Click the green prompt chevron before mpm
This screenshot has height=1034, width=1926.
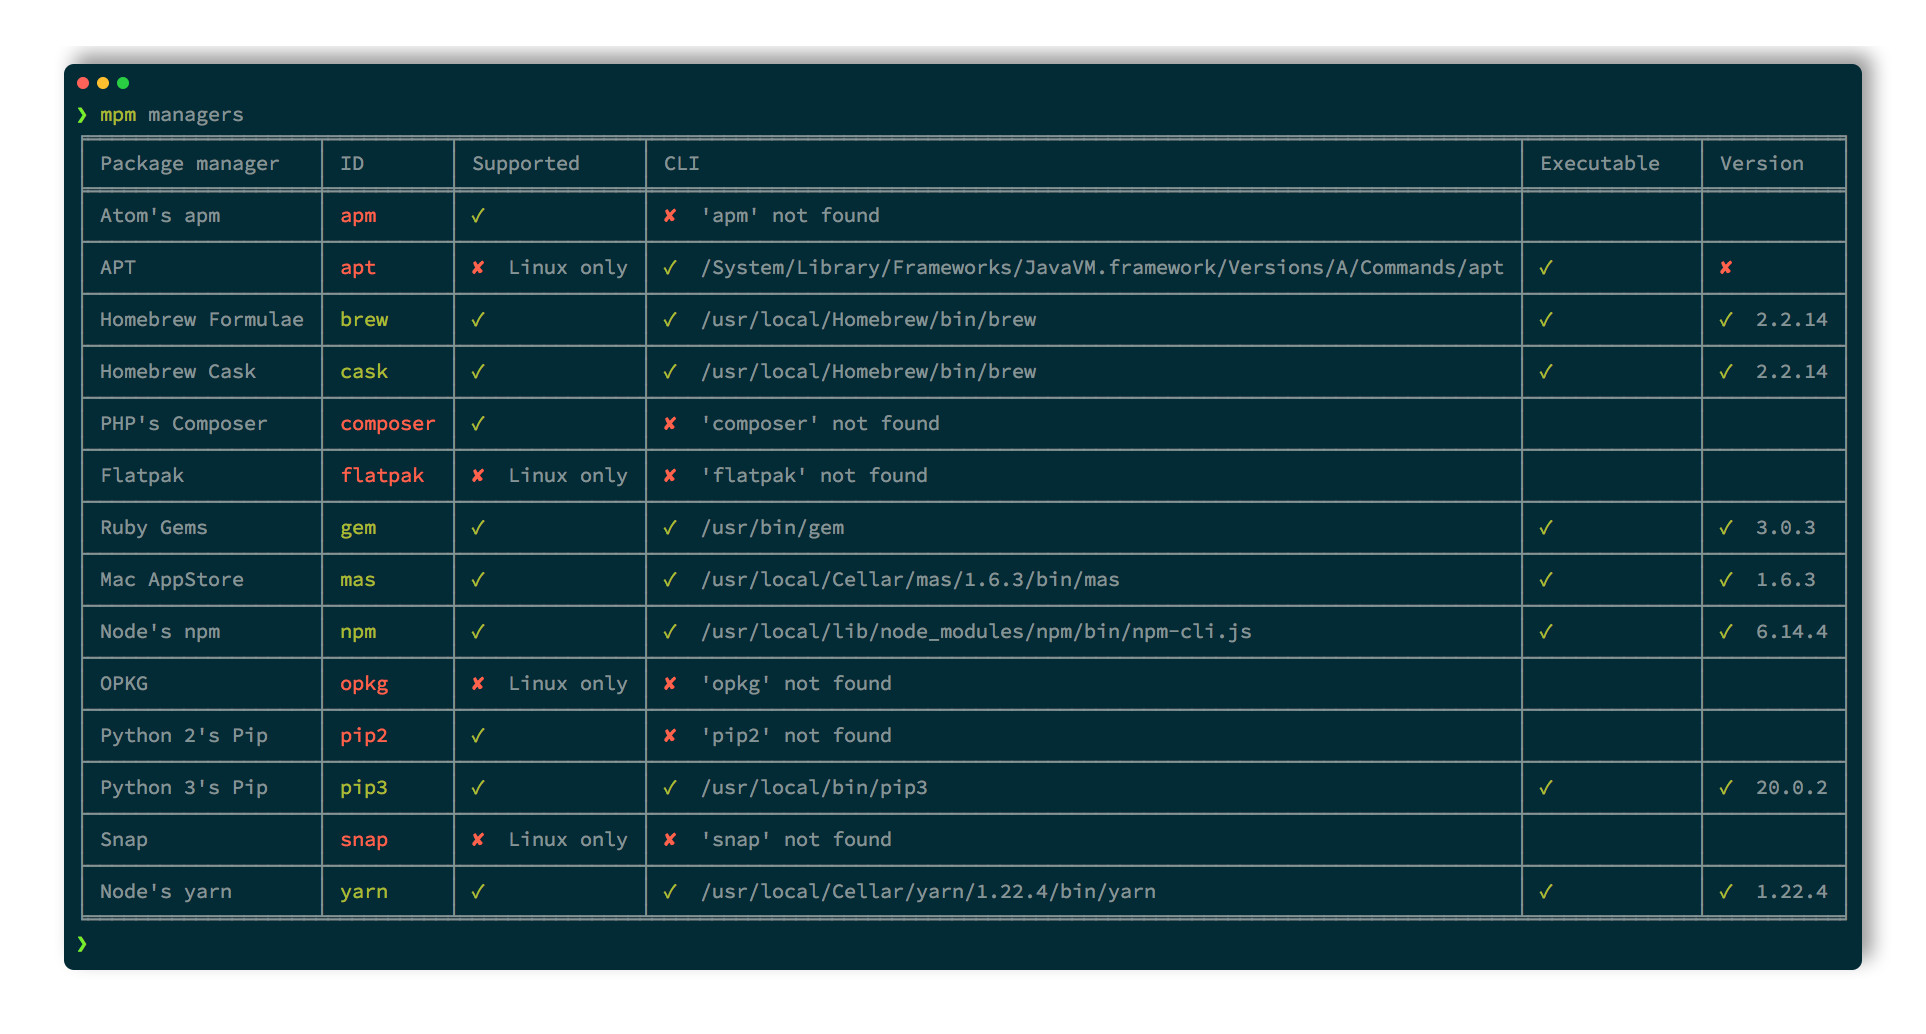[x=82, y=115]
